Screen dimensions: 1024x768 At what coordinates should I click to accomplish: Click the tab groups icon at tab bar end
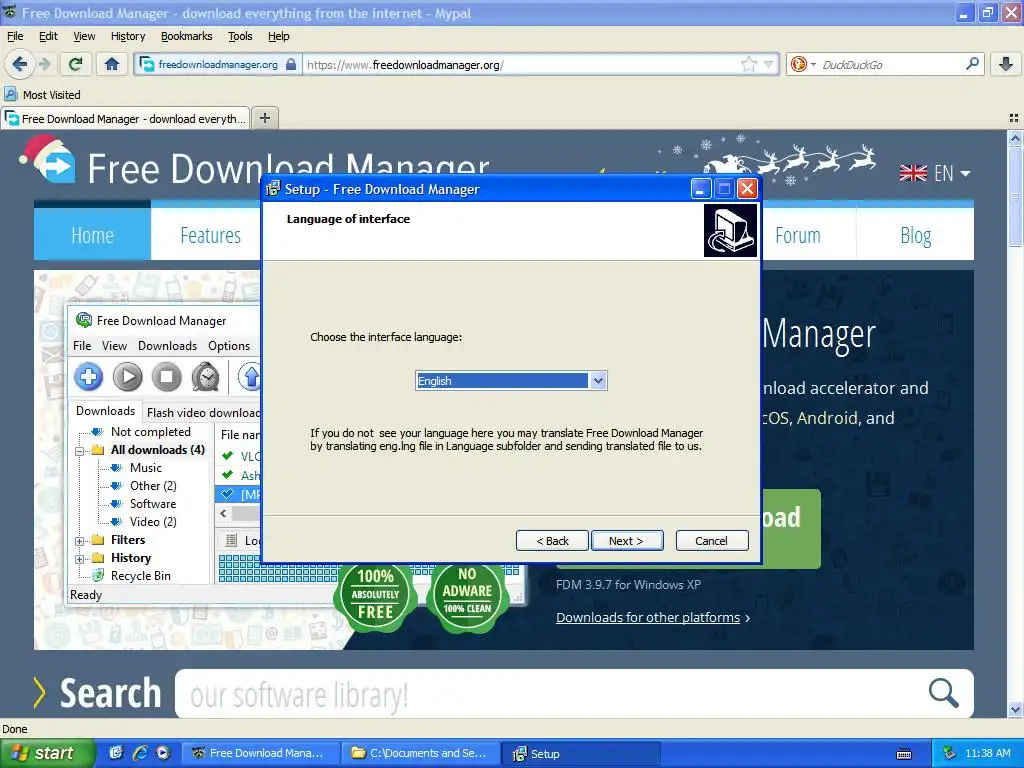1014,118
